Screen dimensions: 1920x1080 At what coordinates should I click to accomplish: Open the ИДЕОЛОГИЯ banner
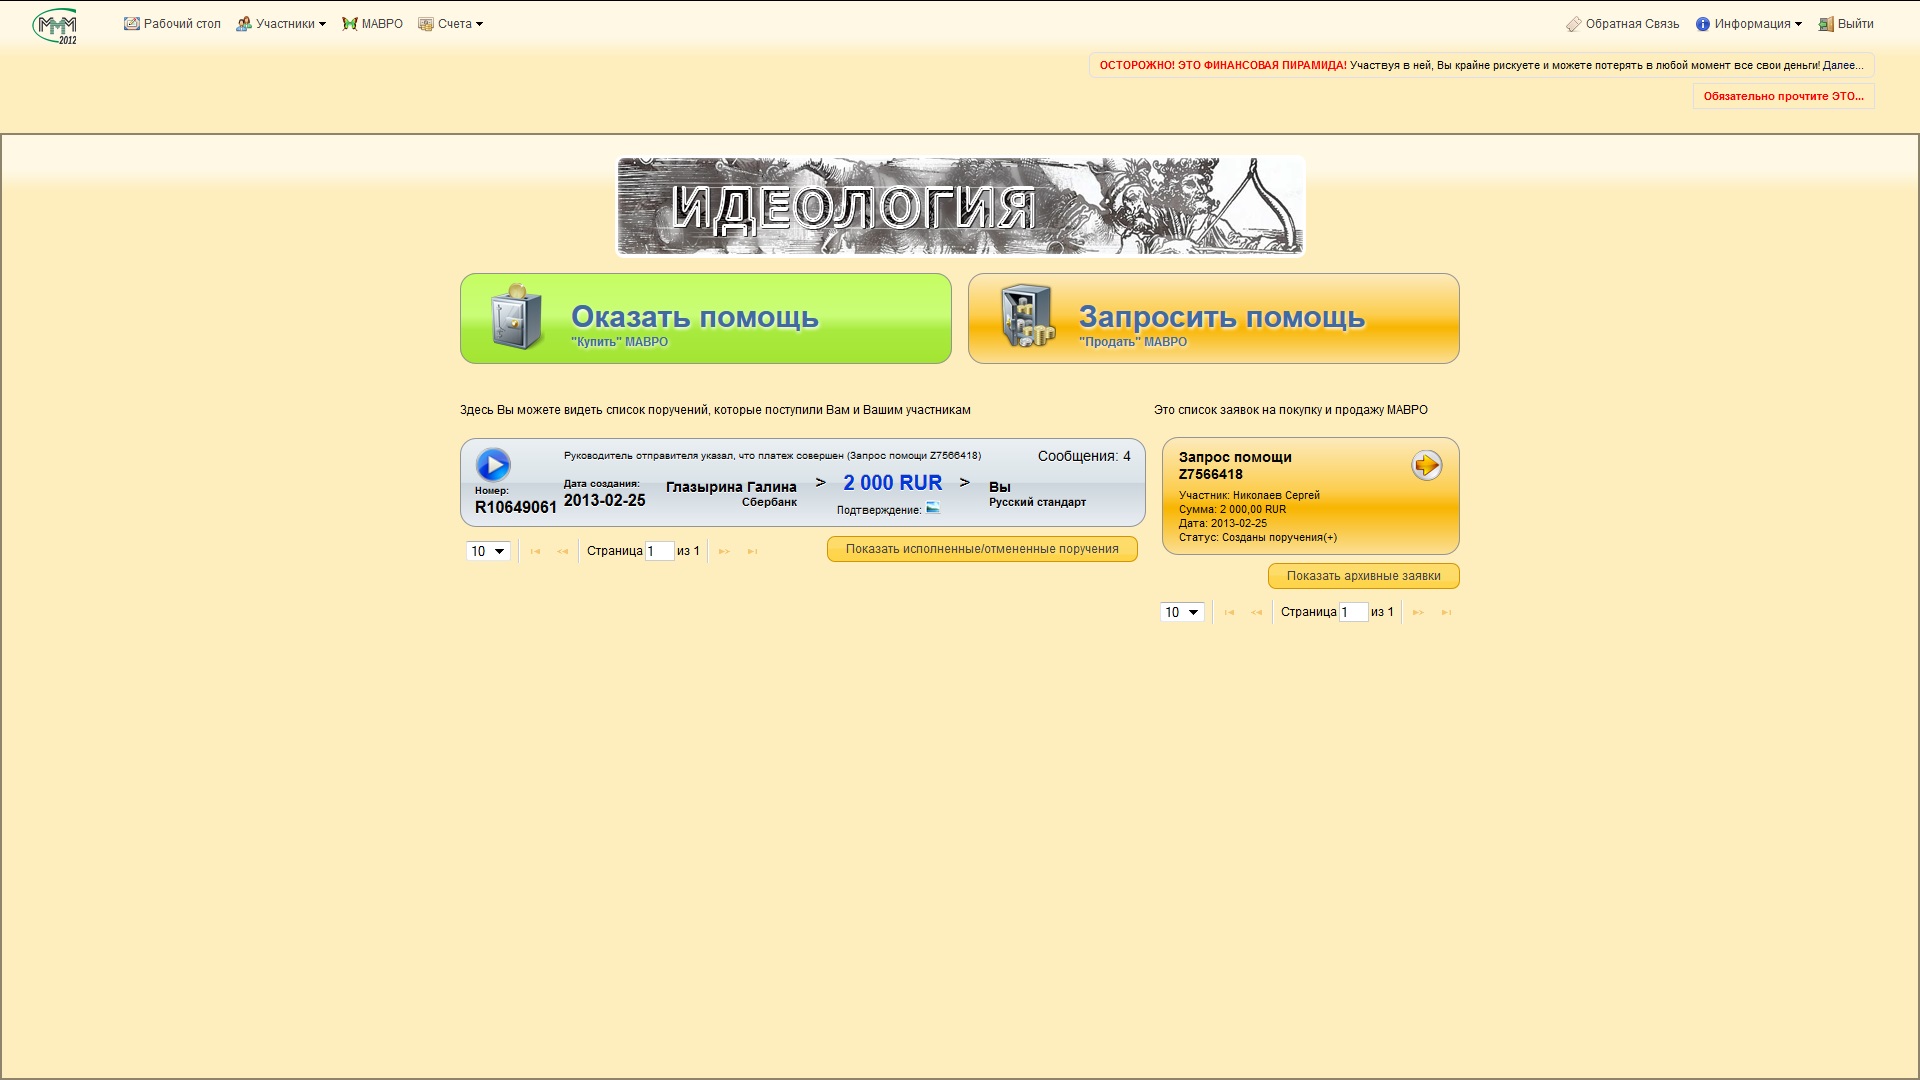[x=960, y=207]
